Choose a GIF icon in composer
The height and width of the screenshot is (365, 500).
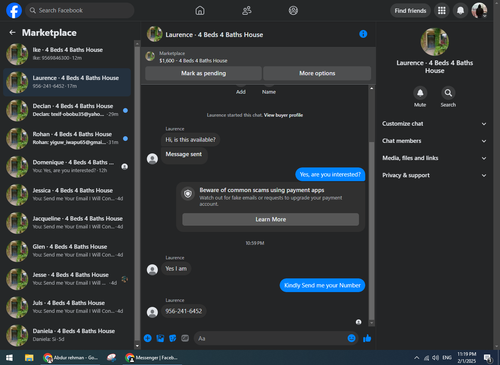pos(185,338)
